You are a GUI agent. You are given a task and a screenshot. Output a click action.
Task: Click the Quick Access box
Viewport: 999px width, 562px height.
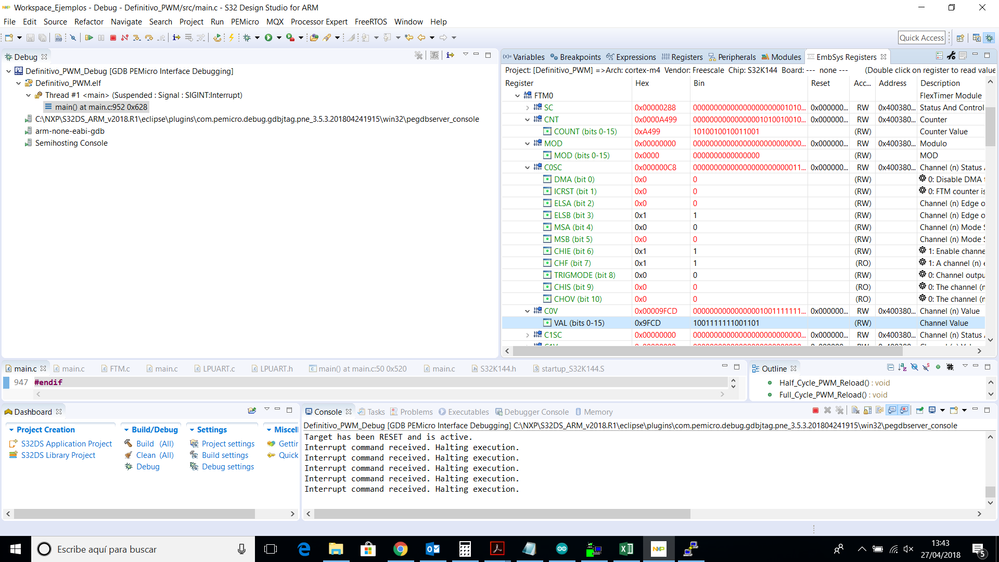point(921,38)
